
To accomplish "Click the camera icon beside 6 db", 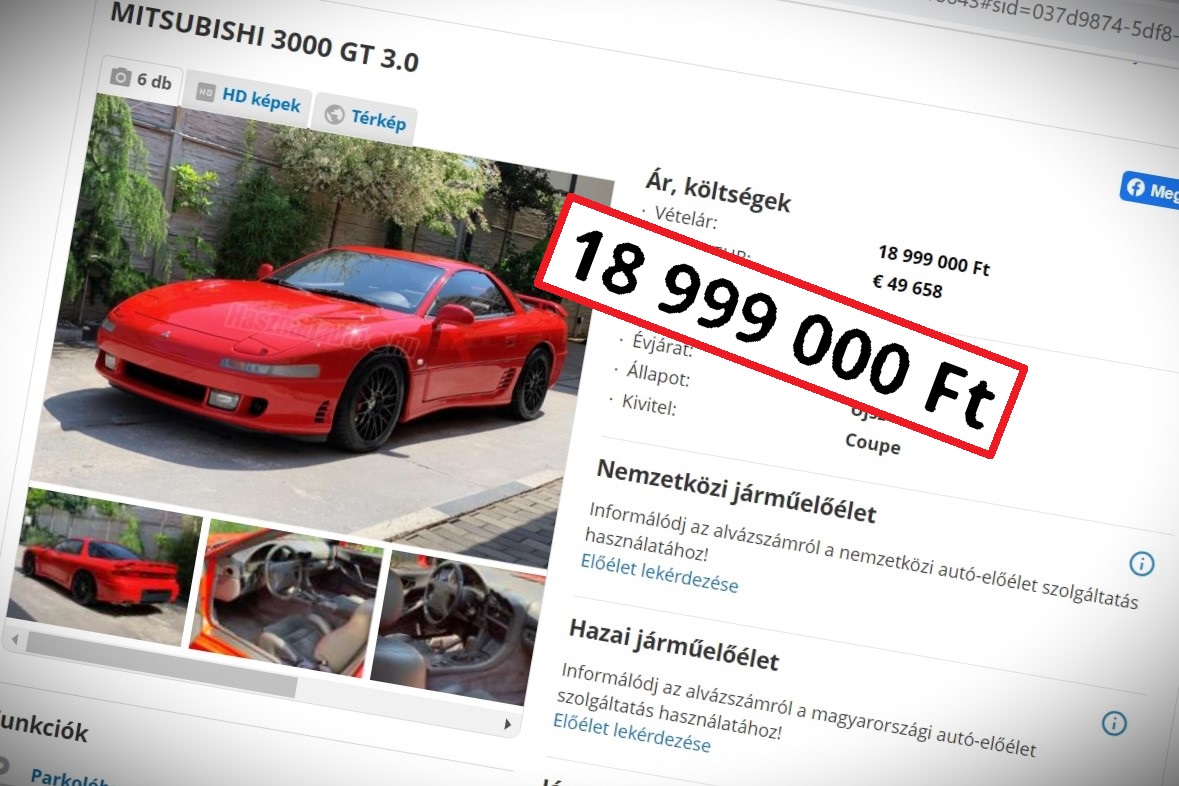I will [x=120, y=77].
